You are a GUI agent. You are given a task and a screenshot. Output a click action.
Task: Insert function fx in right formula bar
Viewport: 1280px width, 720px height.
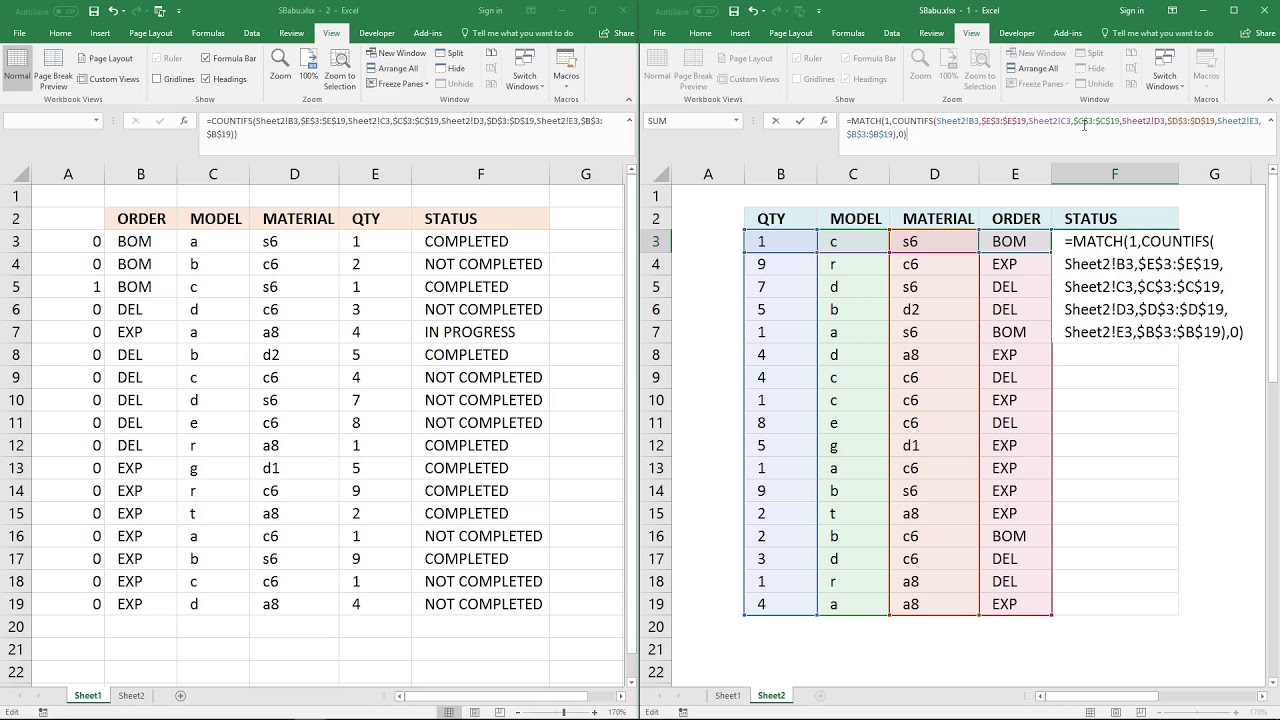tap(823, 120)
